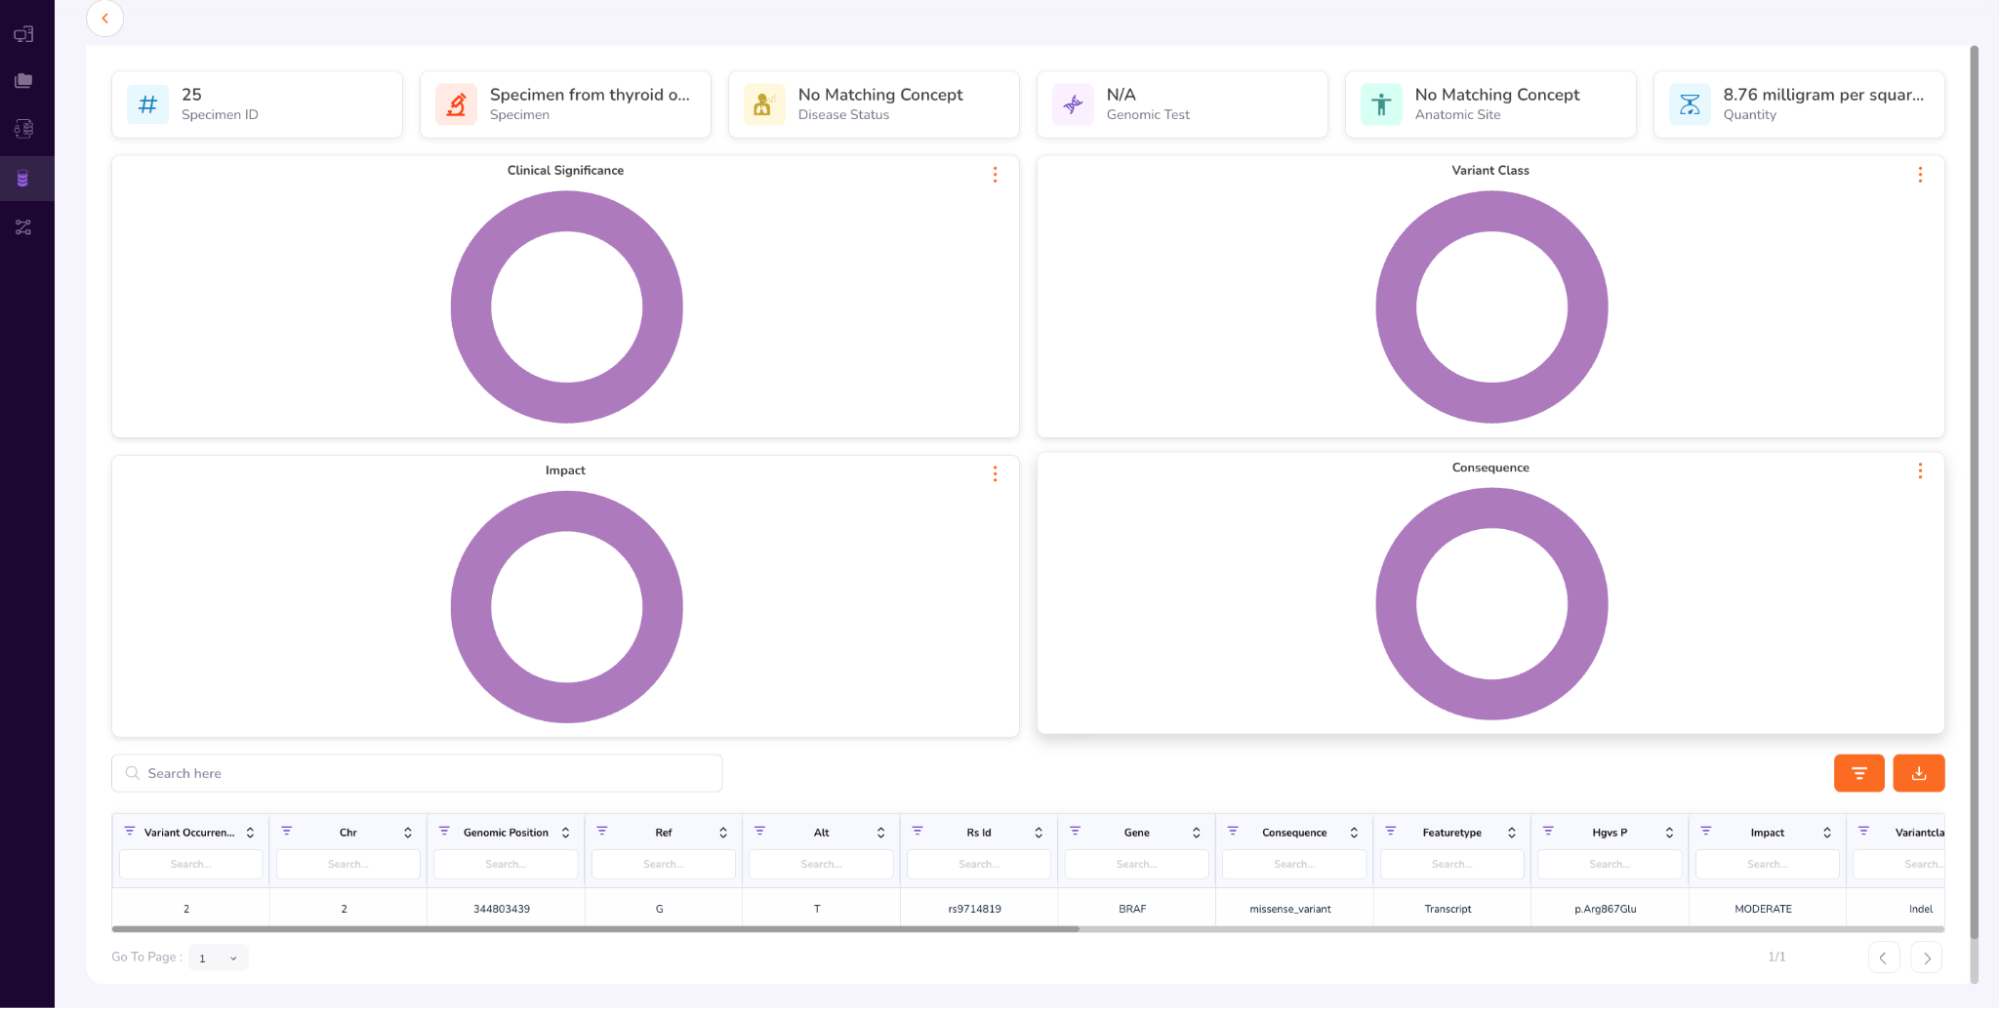Open Impact chart three-dot menu
The width and height of the screenshot is (1999, 1009).
(x=994, y=474)
